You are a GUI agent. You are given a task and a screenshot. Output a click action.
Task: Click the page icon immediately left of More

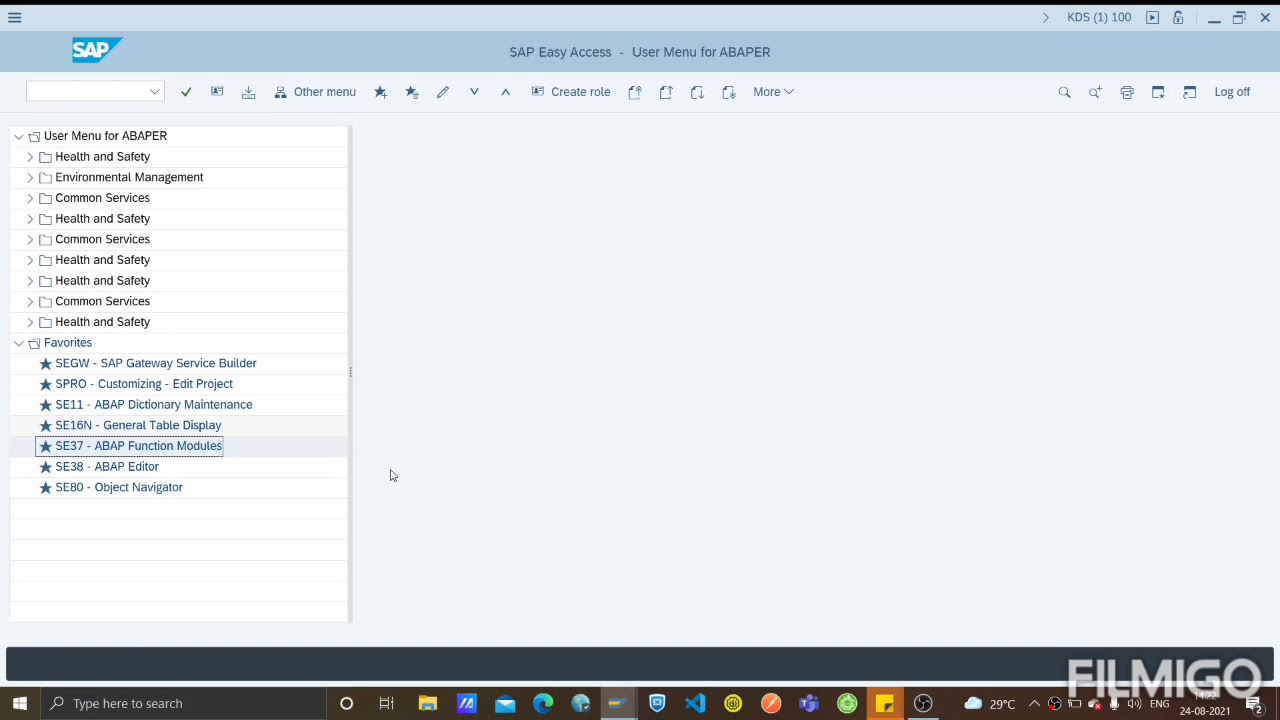coord(729,92)
